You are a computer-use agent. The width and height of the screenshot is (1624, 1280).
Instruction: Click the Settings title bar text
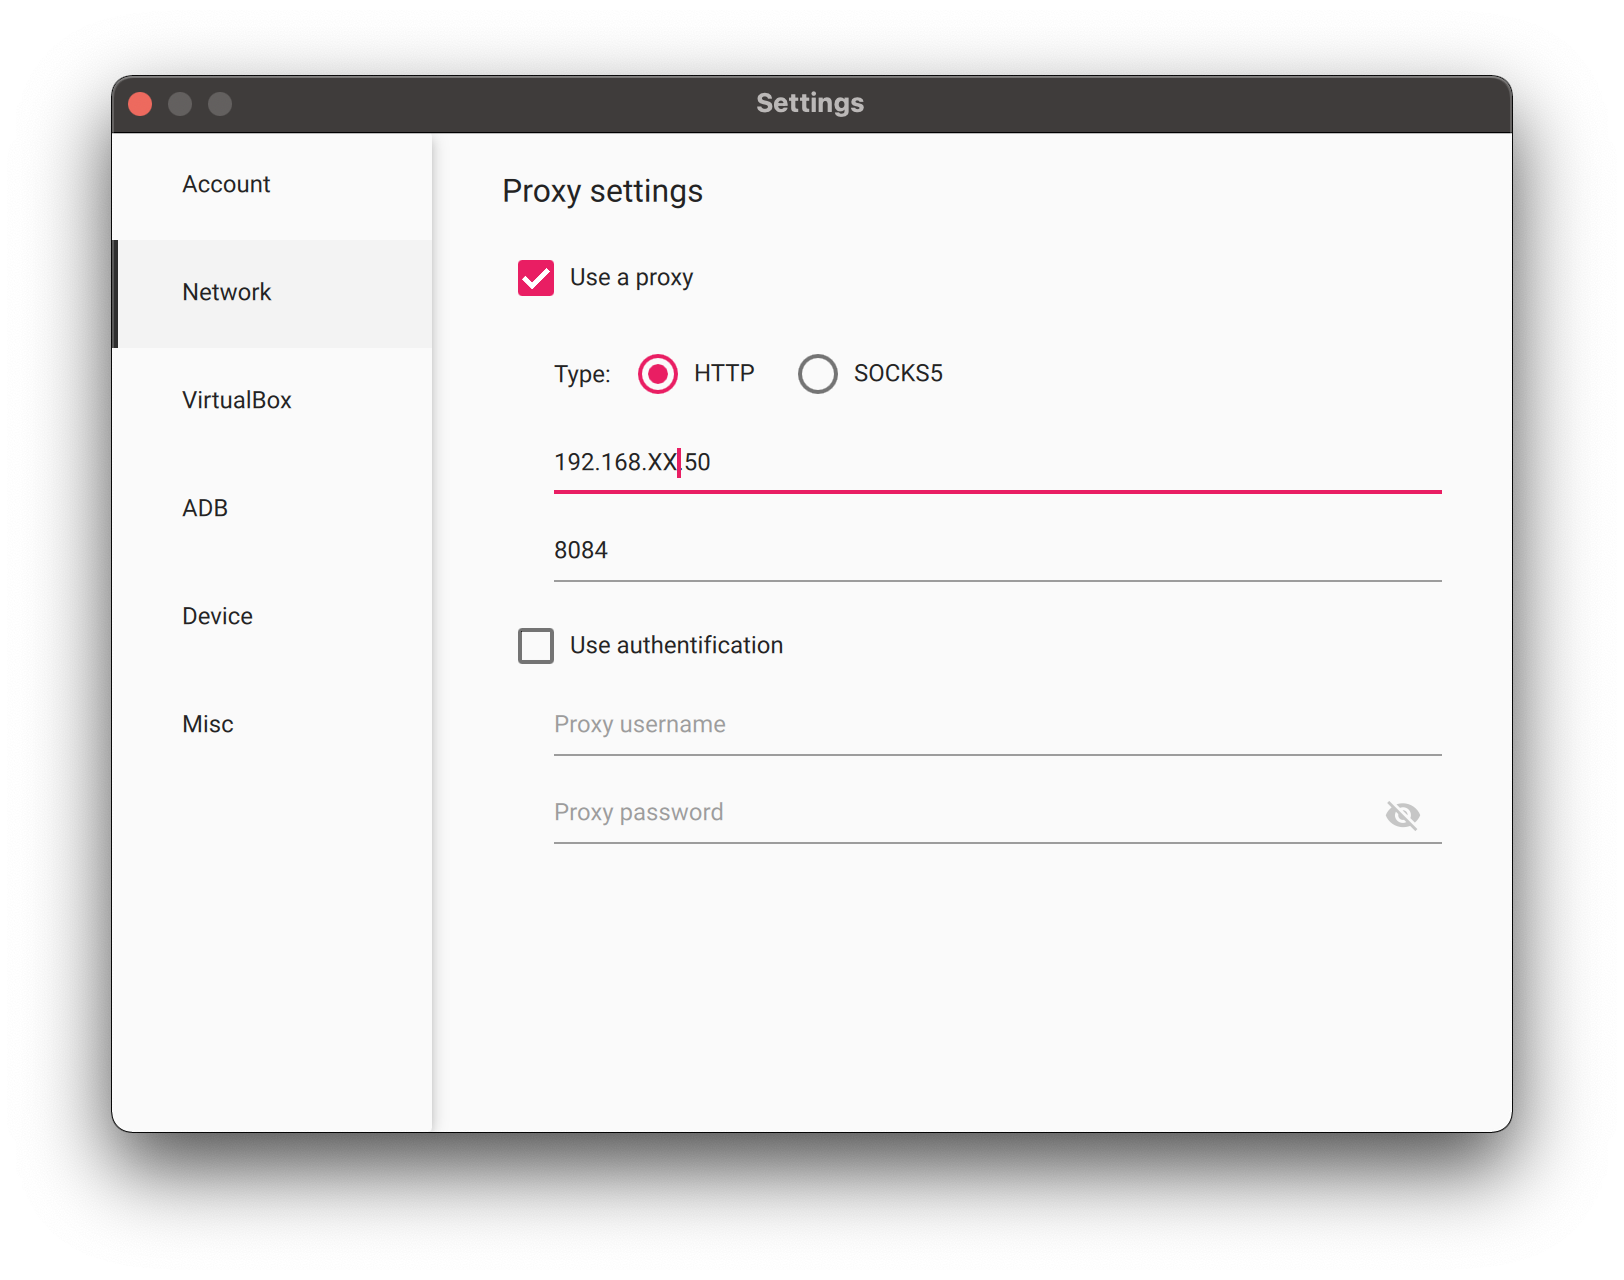pyautogui.click(x=809, y=103)
